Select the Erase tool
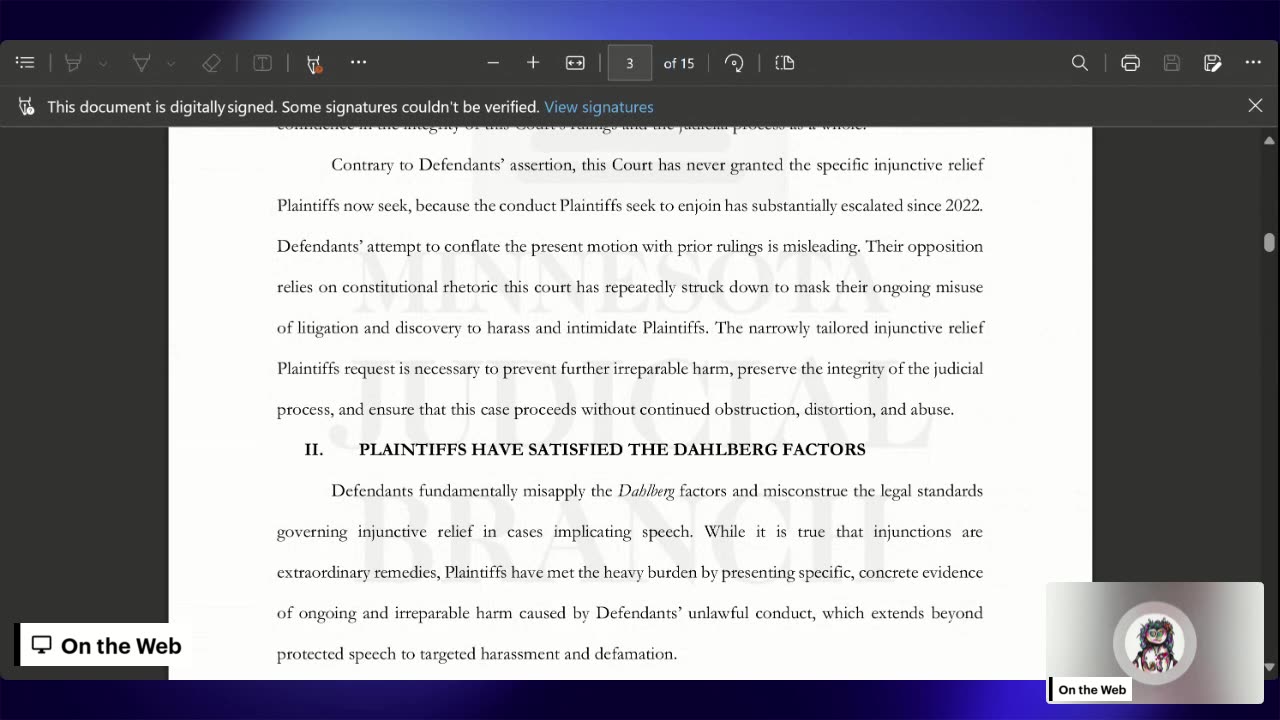The image size is (1280, 720). [211, 63]
